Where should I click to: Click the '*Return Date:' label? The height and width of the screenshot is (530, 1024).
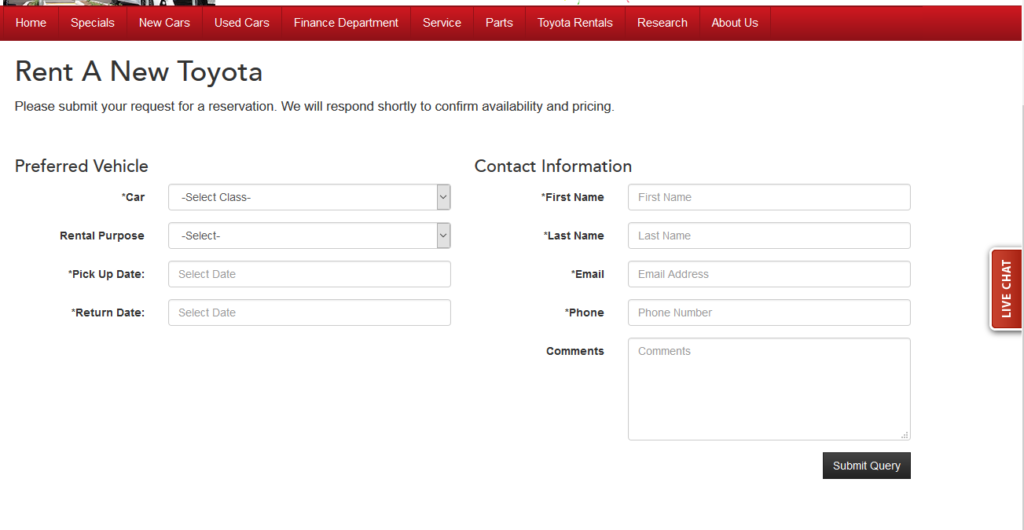pos(108,313)
